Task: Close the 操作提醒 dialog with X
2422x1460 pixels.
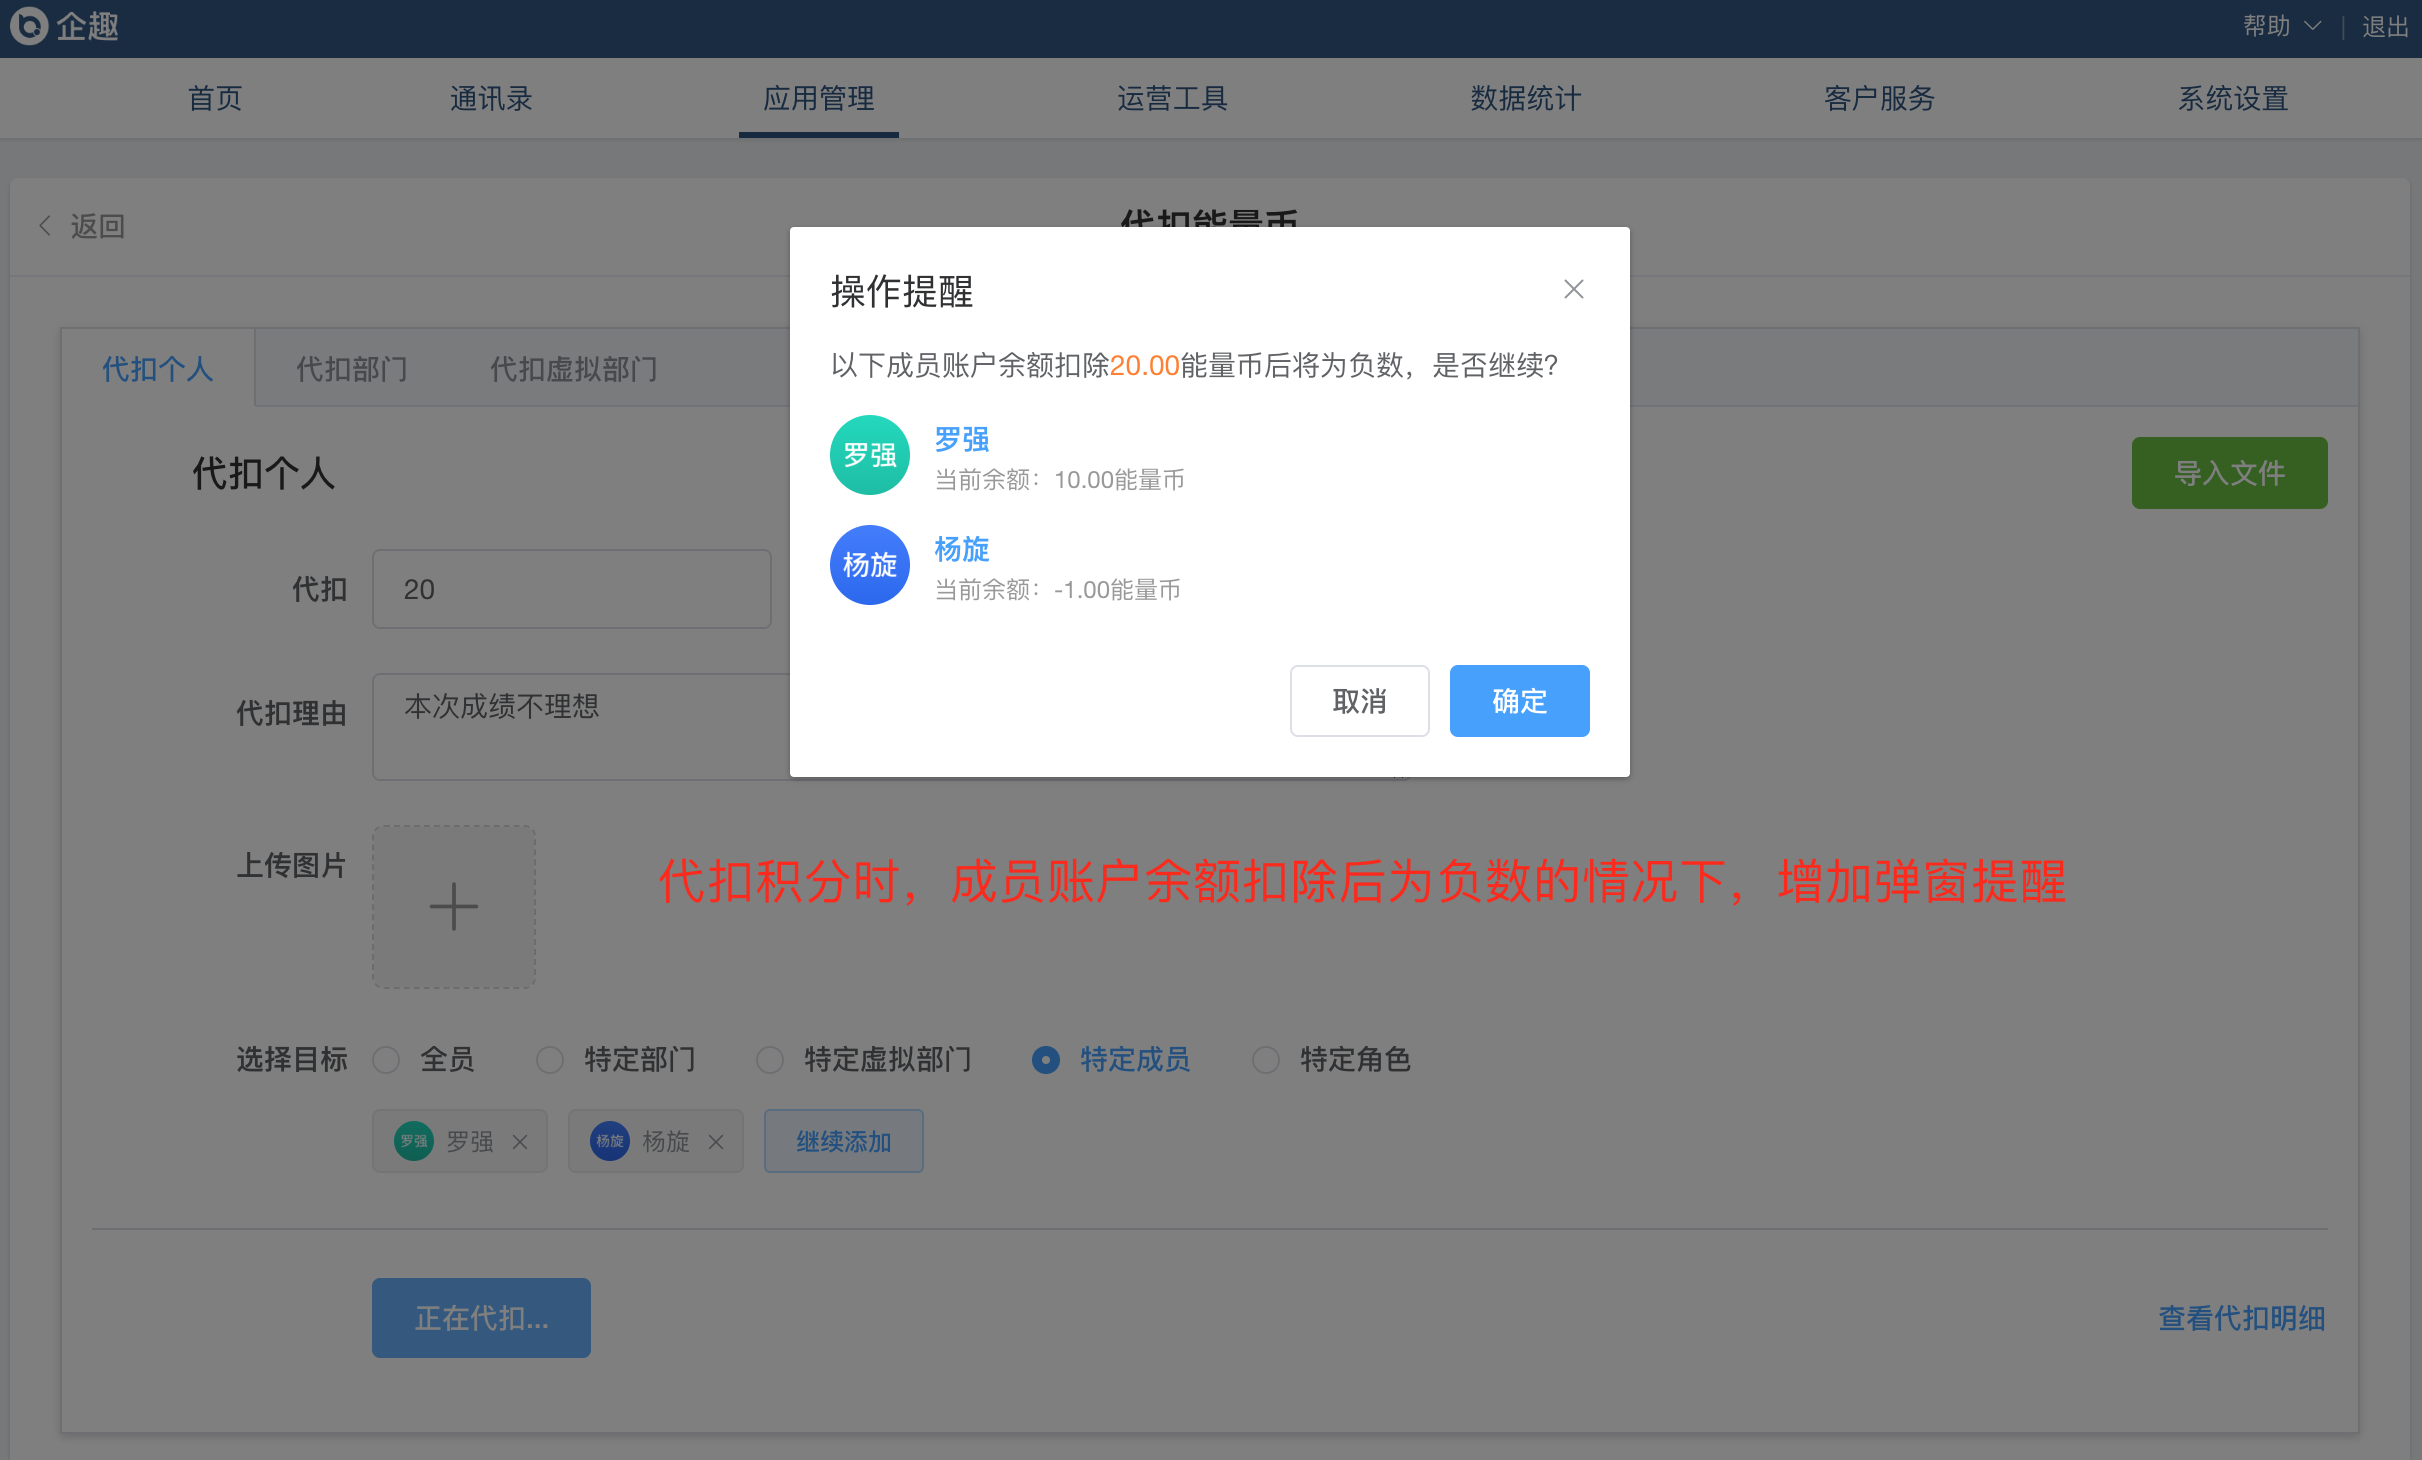Action: pyautogui.click(x=1573, y=289)
